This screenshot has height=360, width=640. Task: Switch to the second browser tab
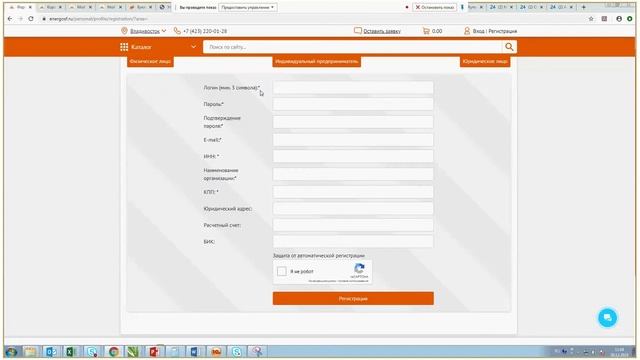click(x=50, y=7)
